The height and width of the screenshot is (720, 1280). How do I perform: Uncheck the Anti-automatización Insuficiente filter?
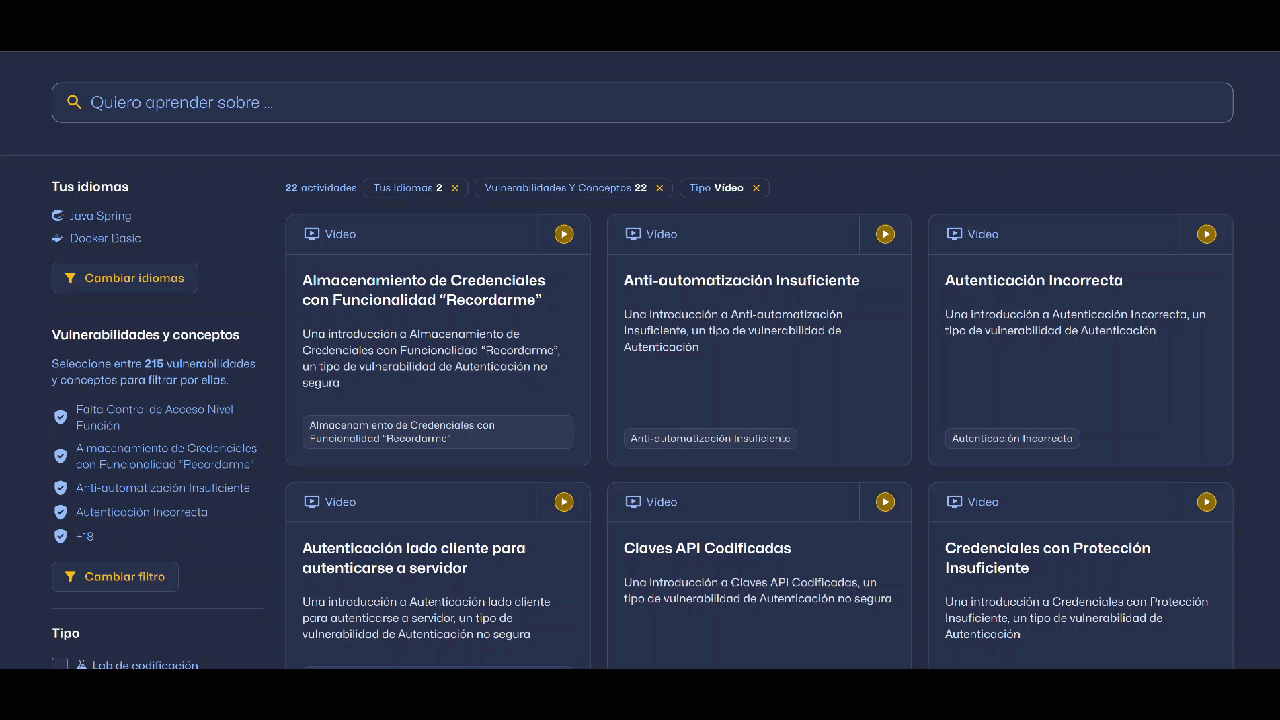(x=60, y=487)
